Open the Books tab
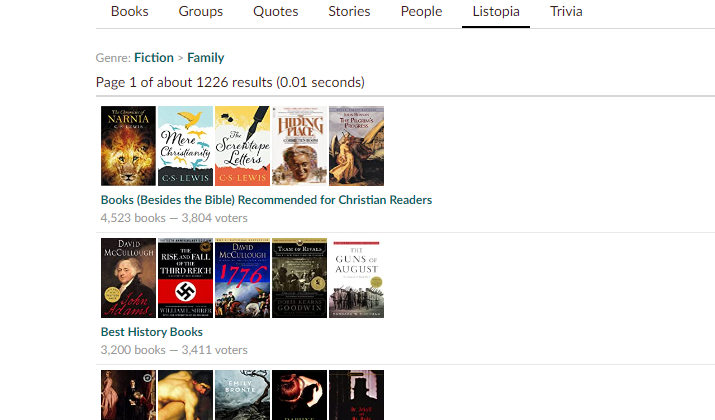This screenshot has width=715, height=420. (130, 11)
